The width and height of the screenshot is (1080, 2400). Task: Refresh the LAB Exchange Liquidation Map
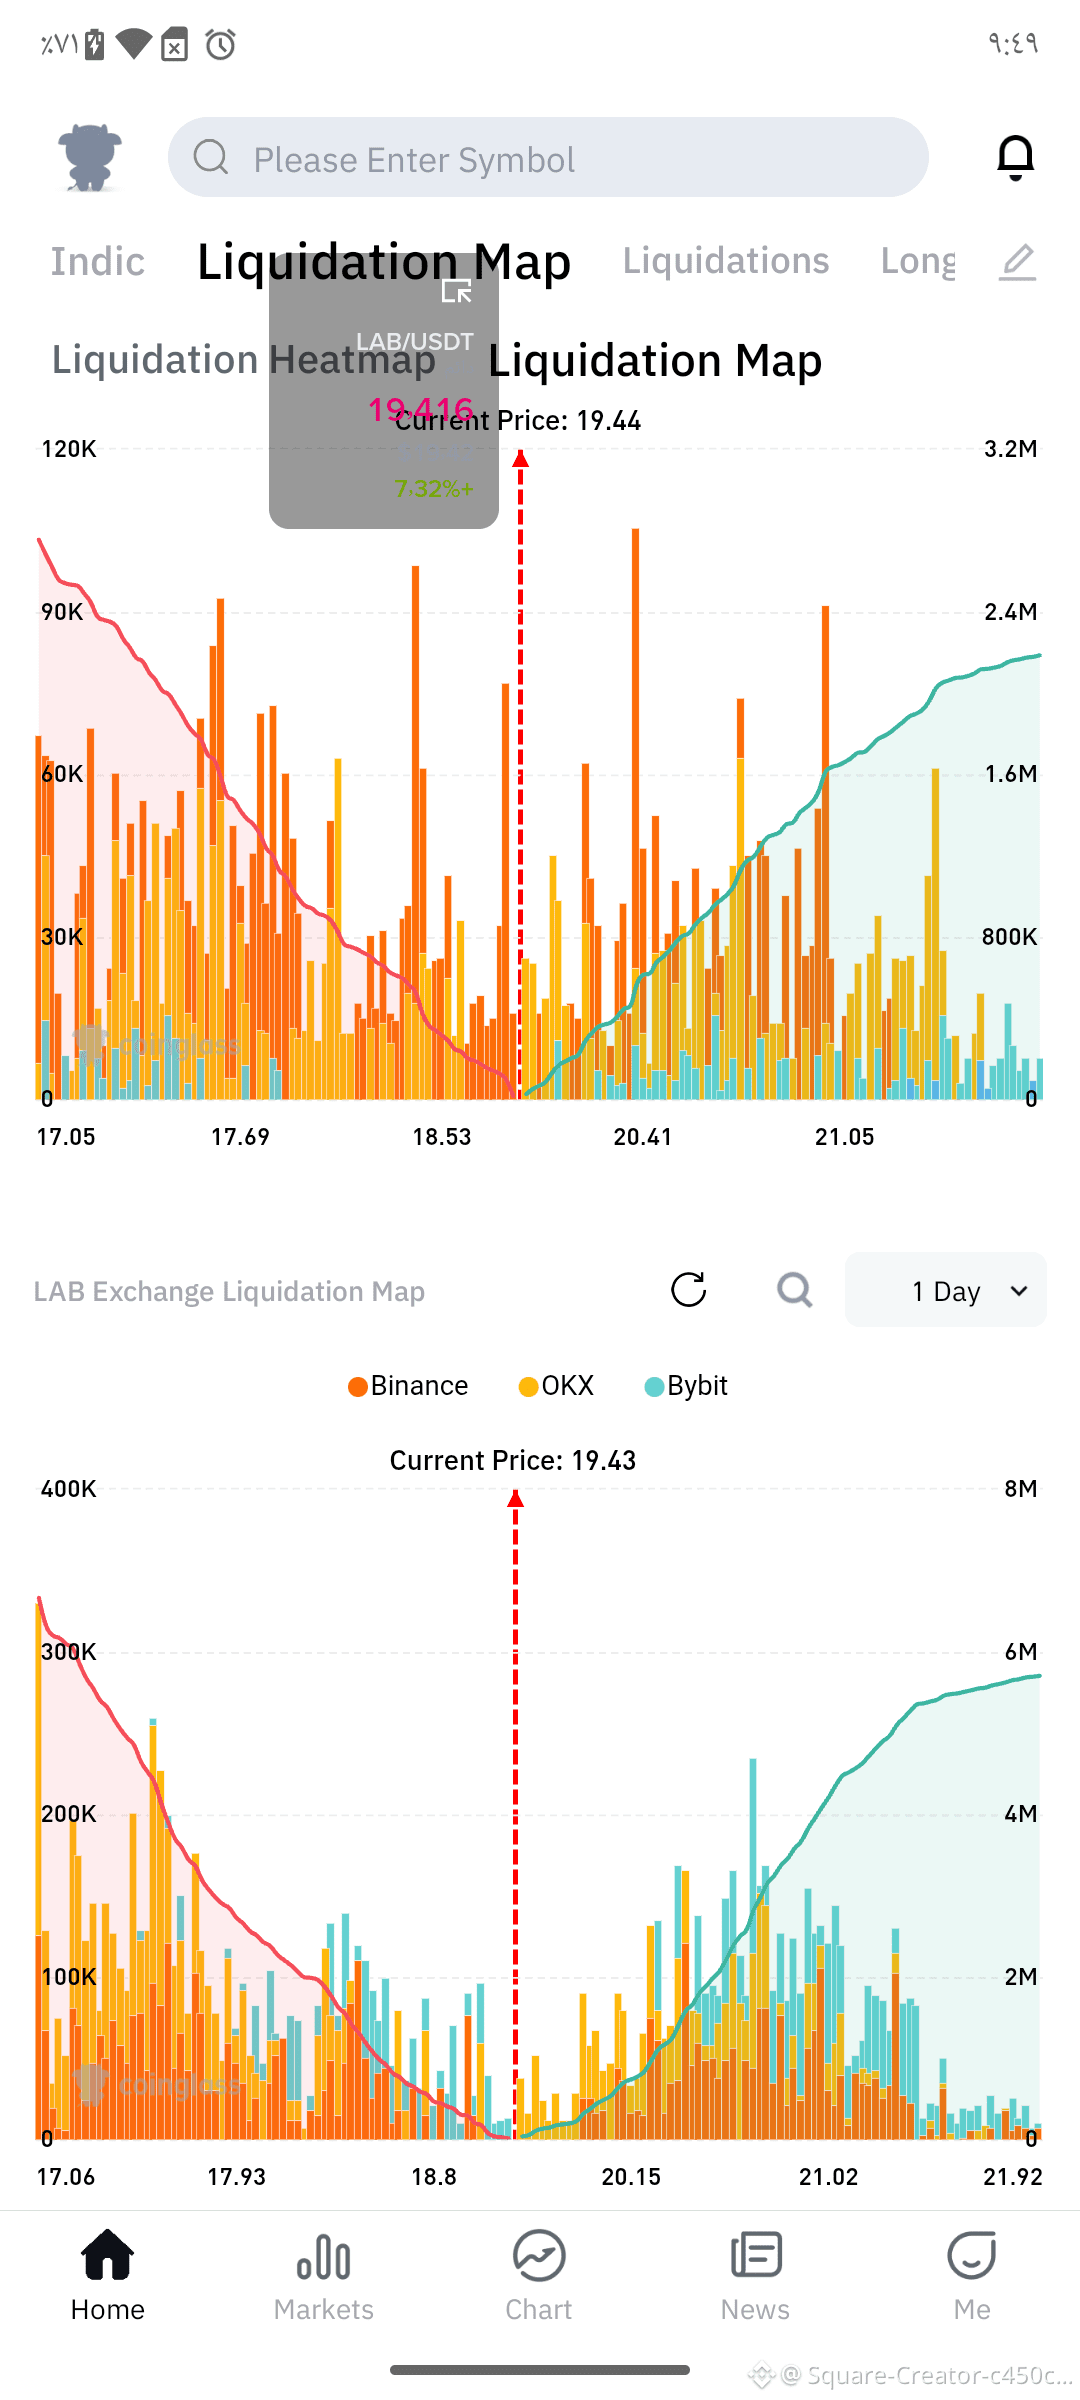pos(688,1290)
